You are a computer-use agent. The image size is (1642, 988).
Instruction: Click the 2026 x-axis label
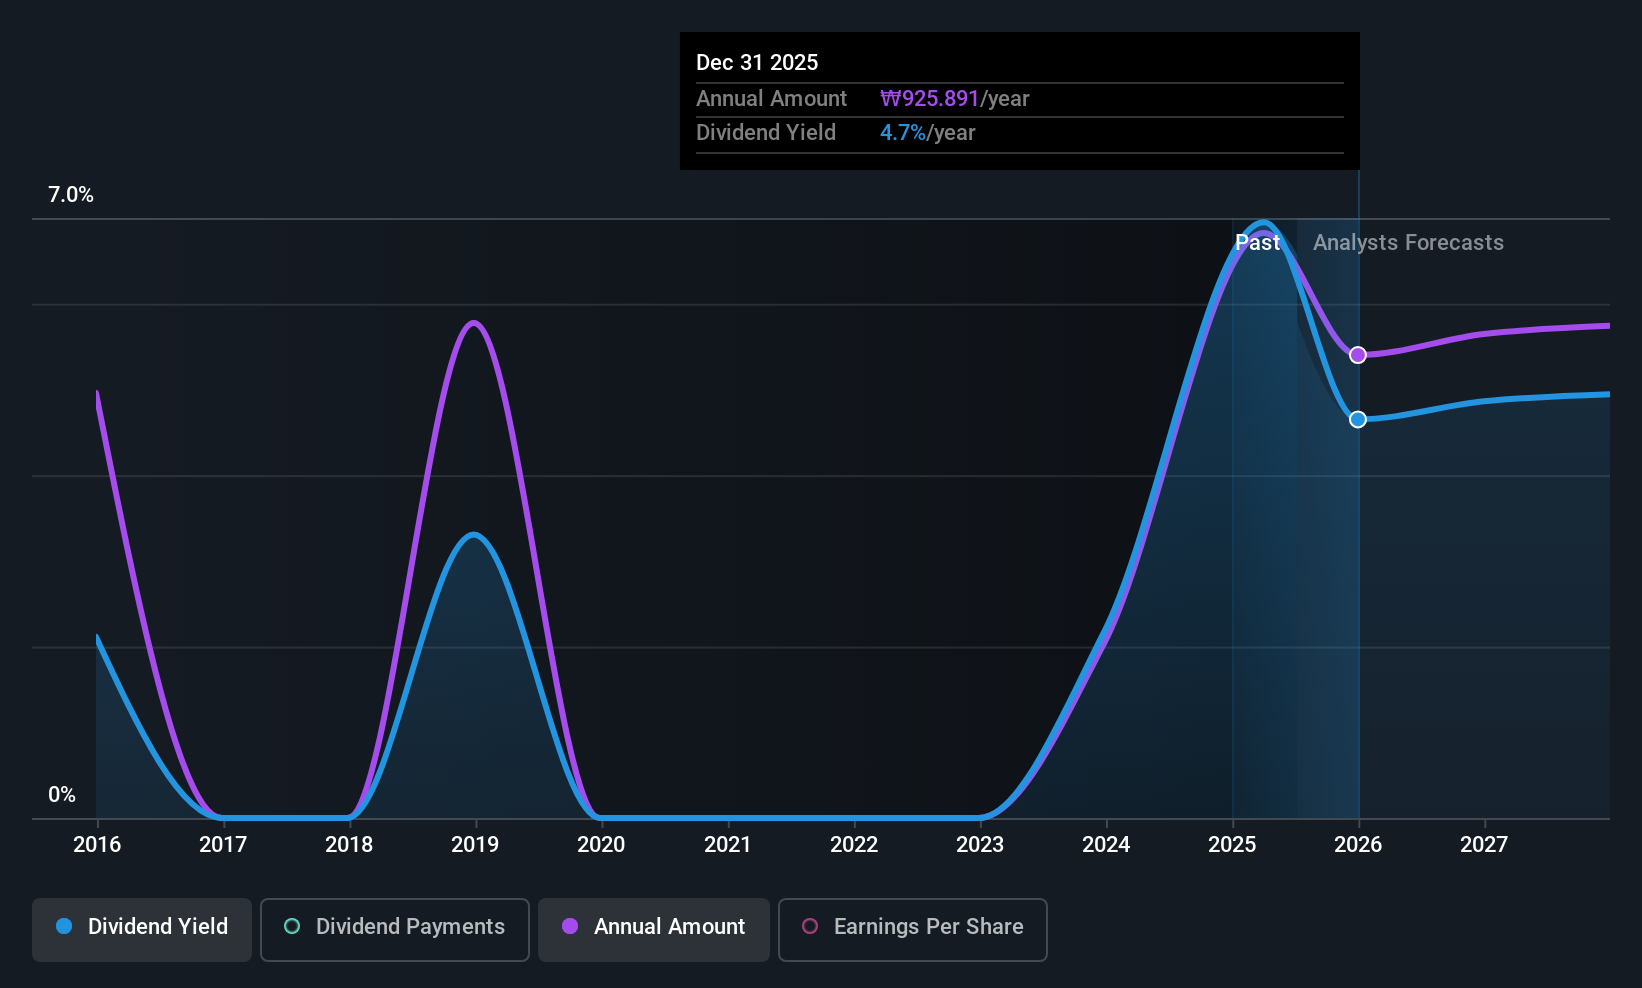1358,844
